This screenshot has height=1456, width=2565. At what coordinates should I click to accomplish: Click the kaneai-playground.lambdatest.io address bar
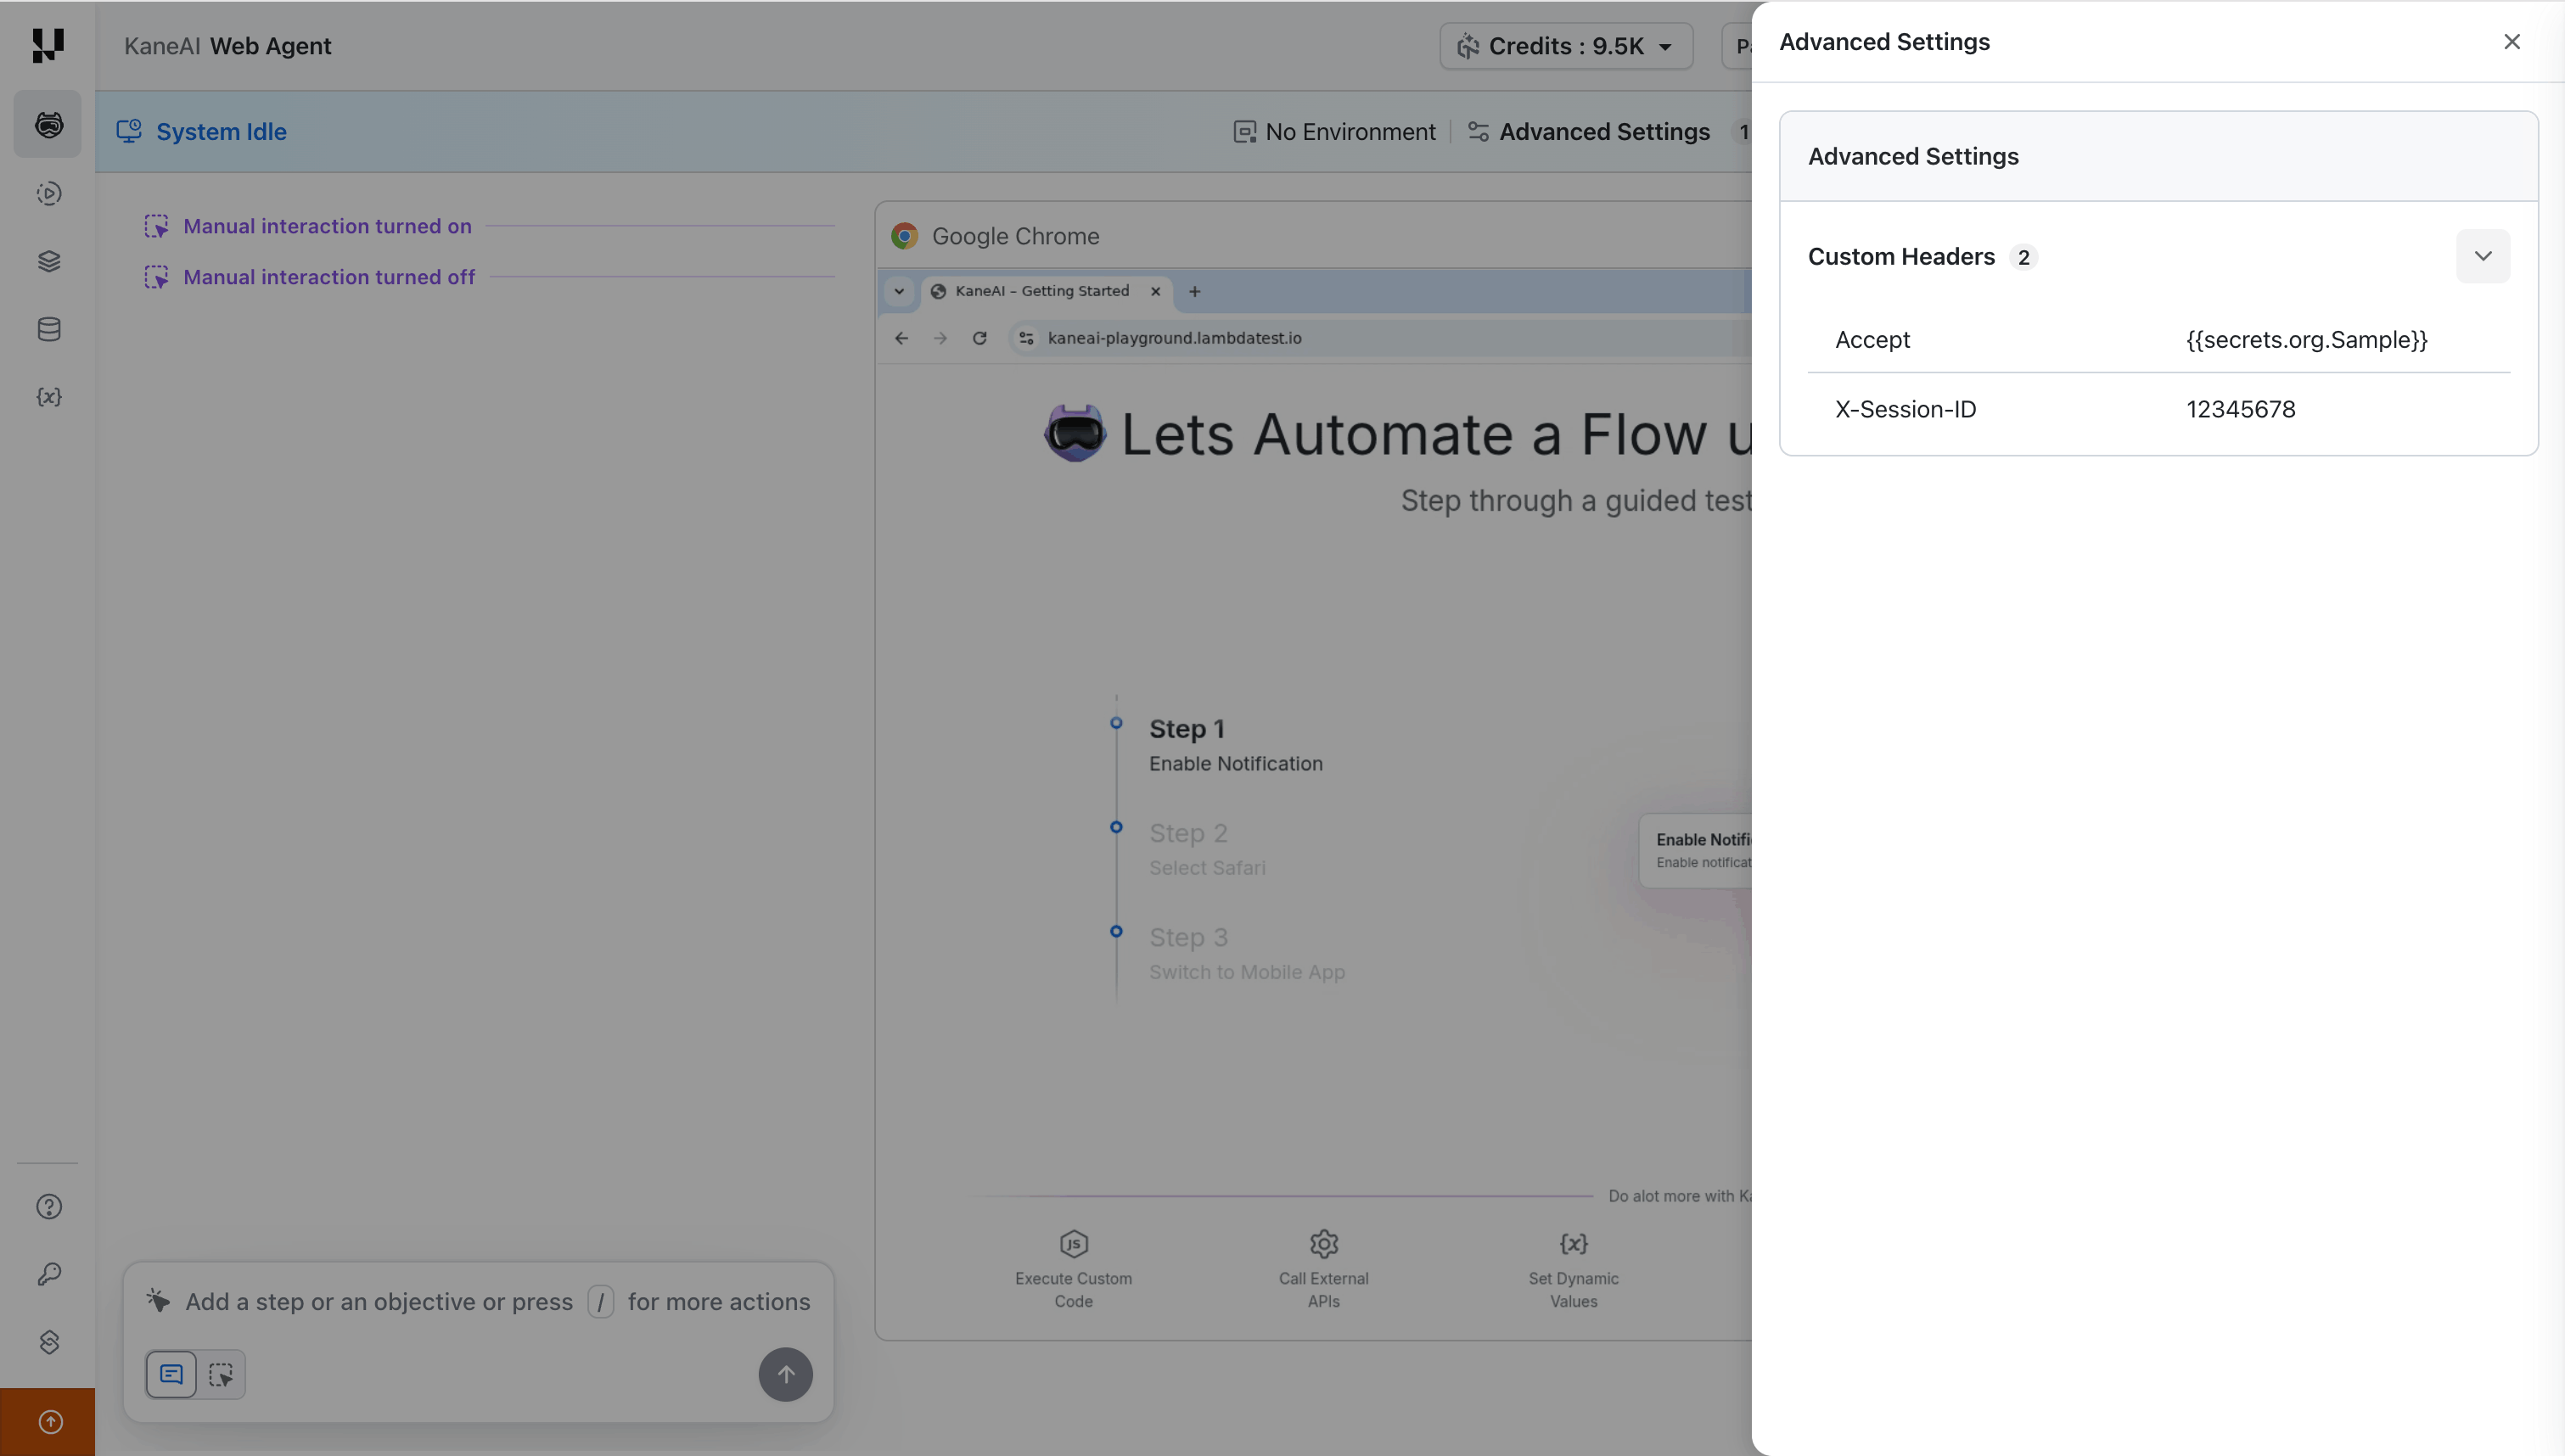pyautogui.click(x=1174, y=338)
